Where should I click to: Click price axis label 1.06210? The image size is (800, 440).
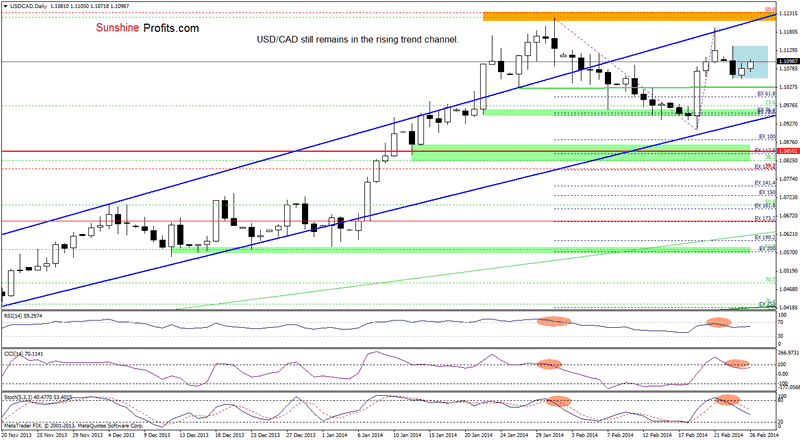[789, 234]
